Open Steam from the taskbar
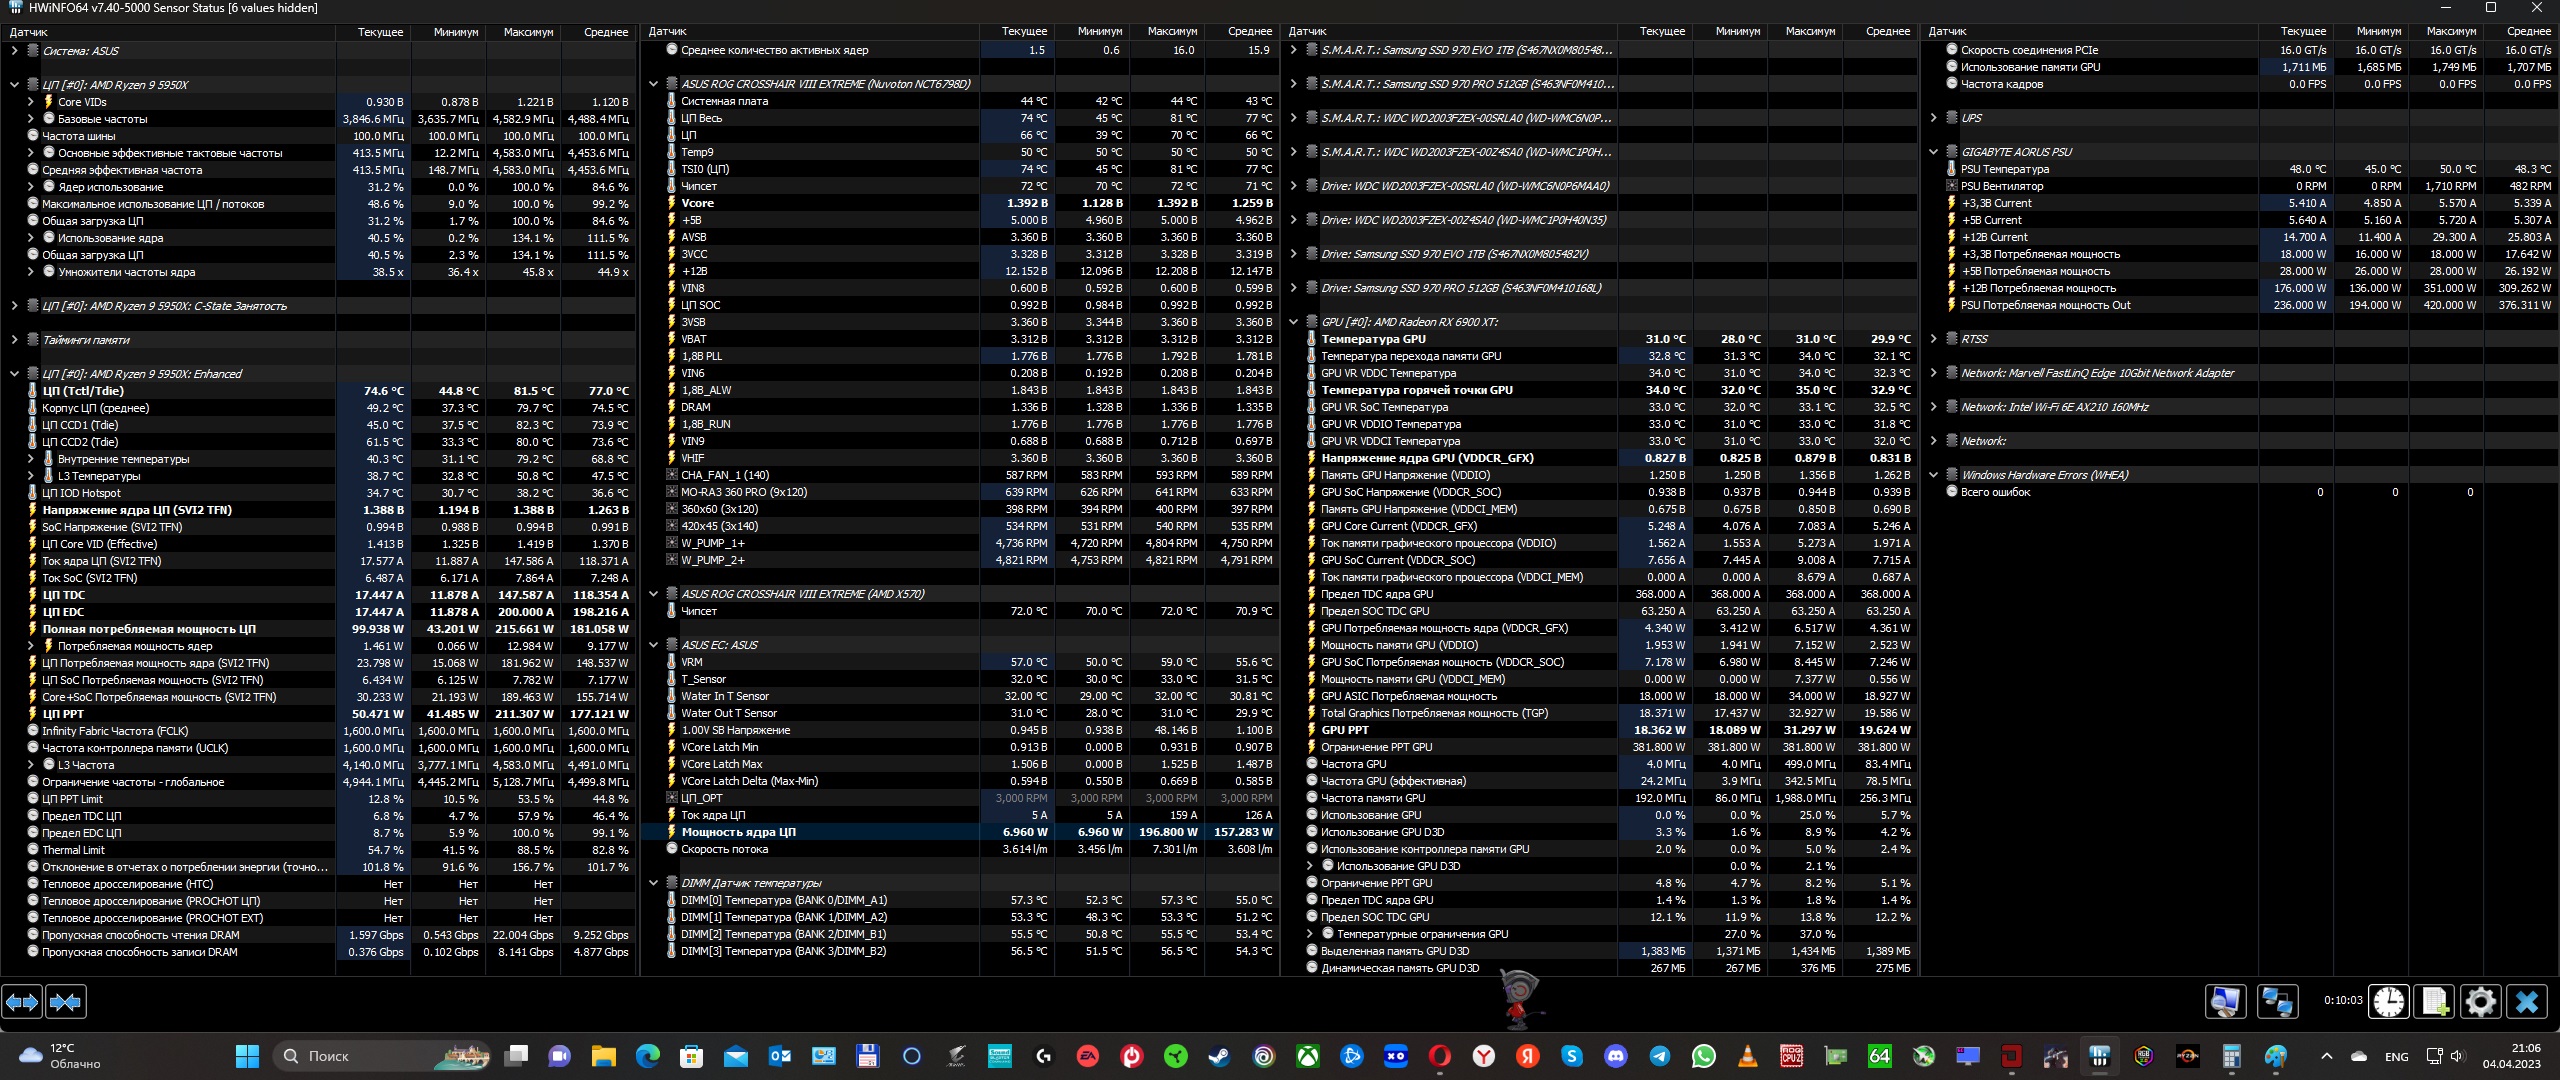 point(1219,1056)
